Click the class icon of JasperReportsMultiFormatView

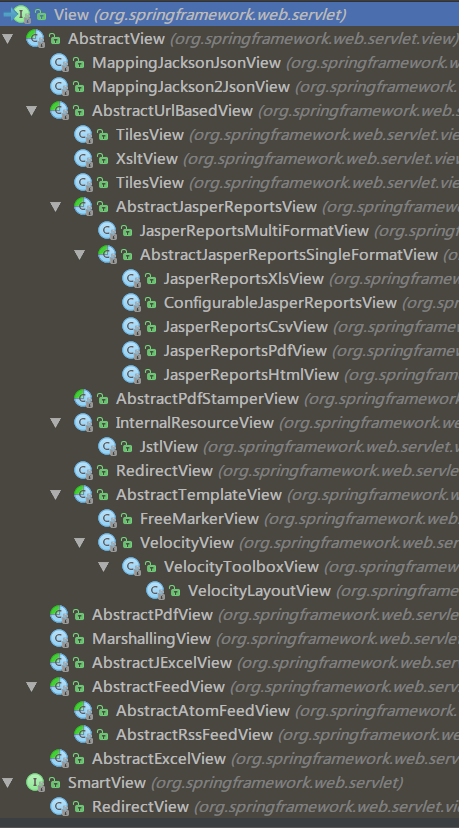point(107,231)
